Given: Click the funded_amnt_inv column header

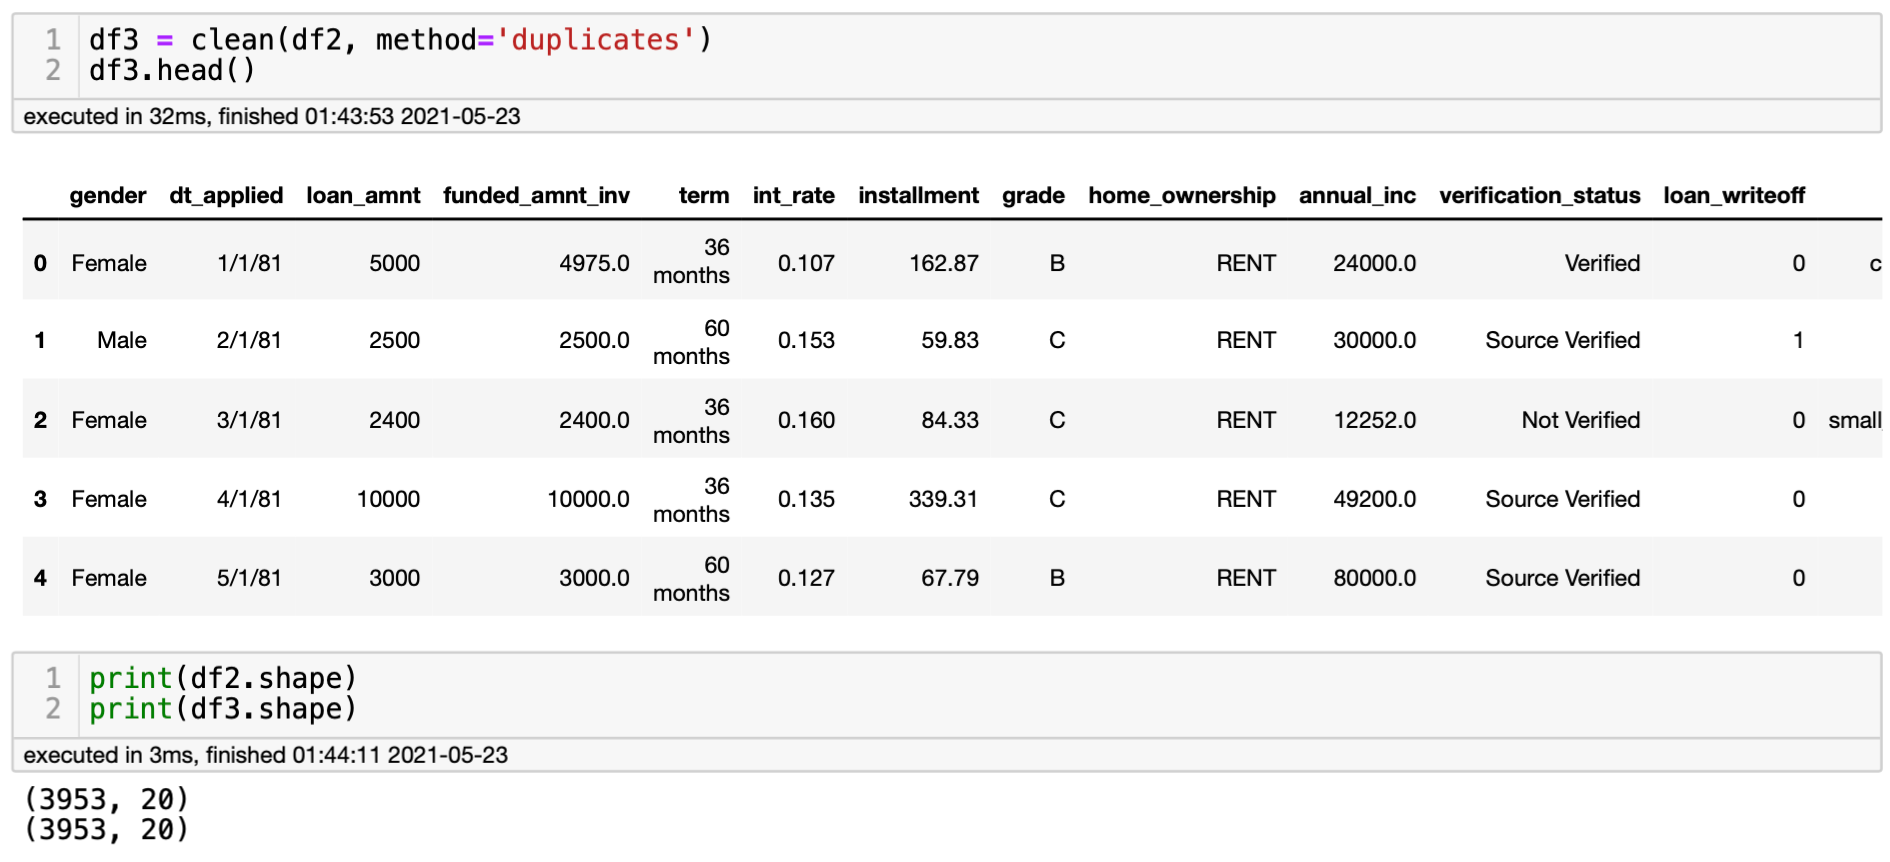Looking at the screenshot, I should [x=536, y=196].
